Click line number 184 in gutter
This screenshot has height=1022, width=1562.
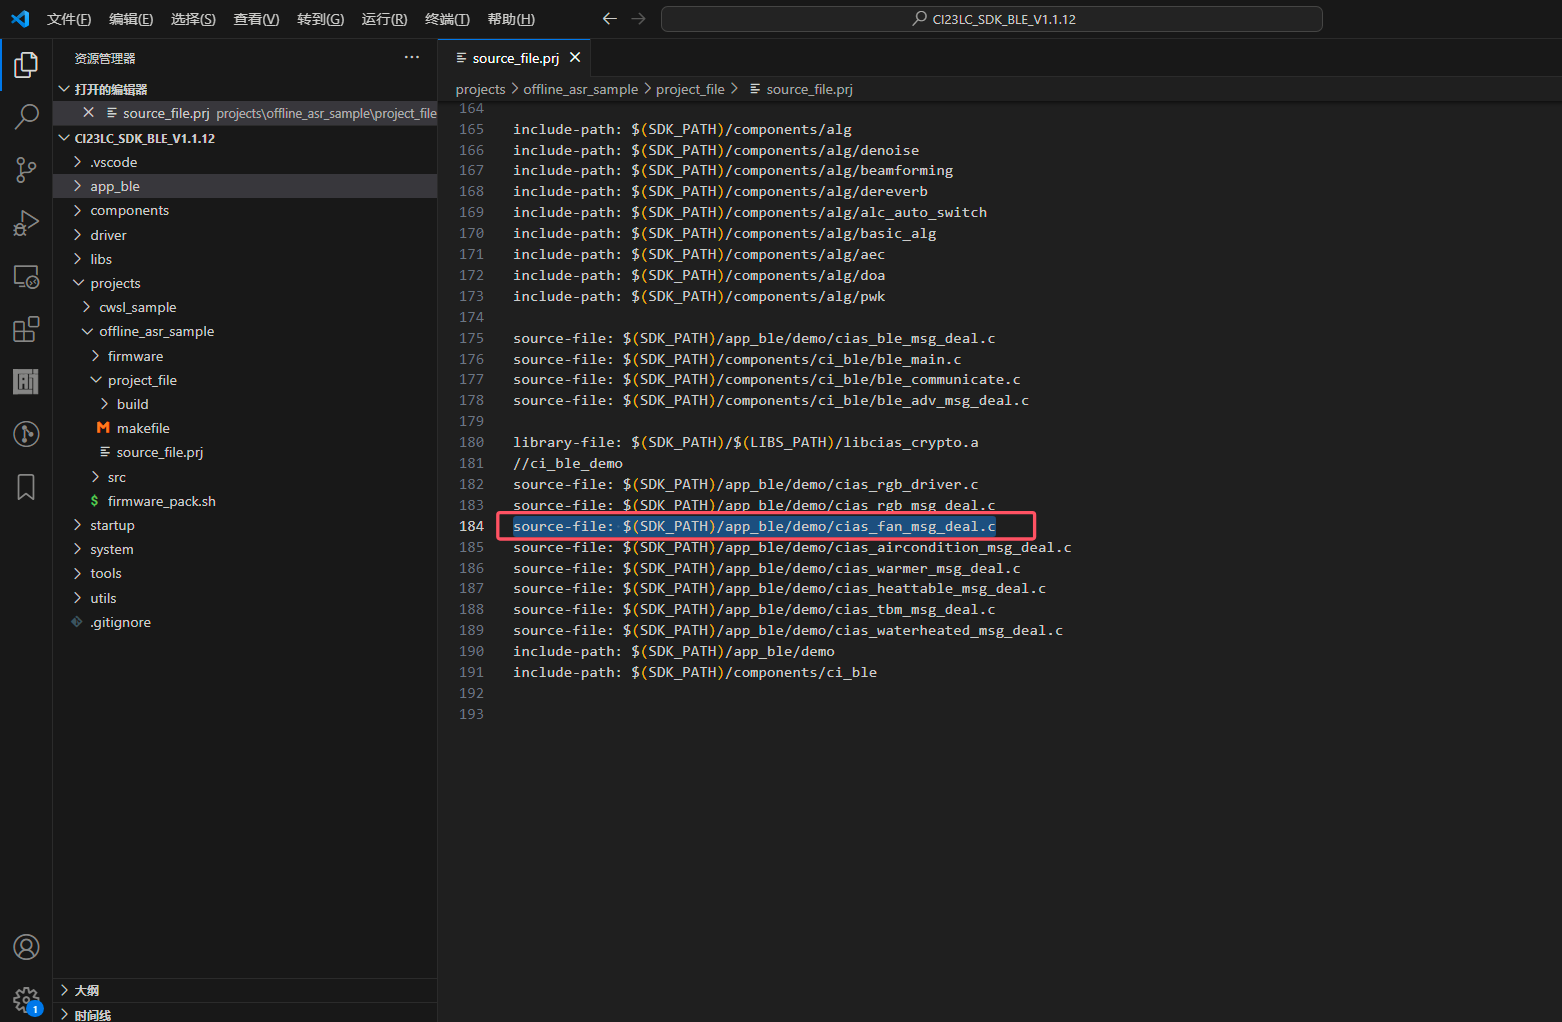[x=471, y=526]
